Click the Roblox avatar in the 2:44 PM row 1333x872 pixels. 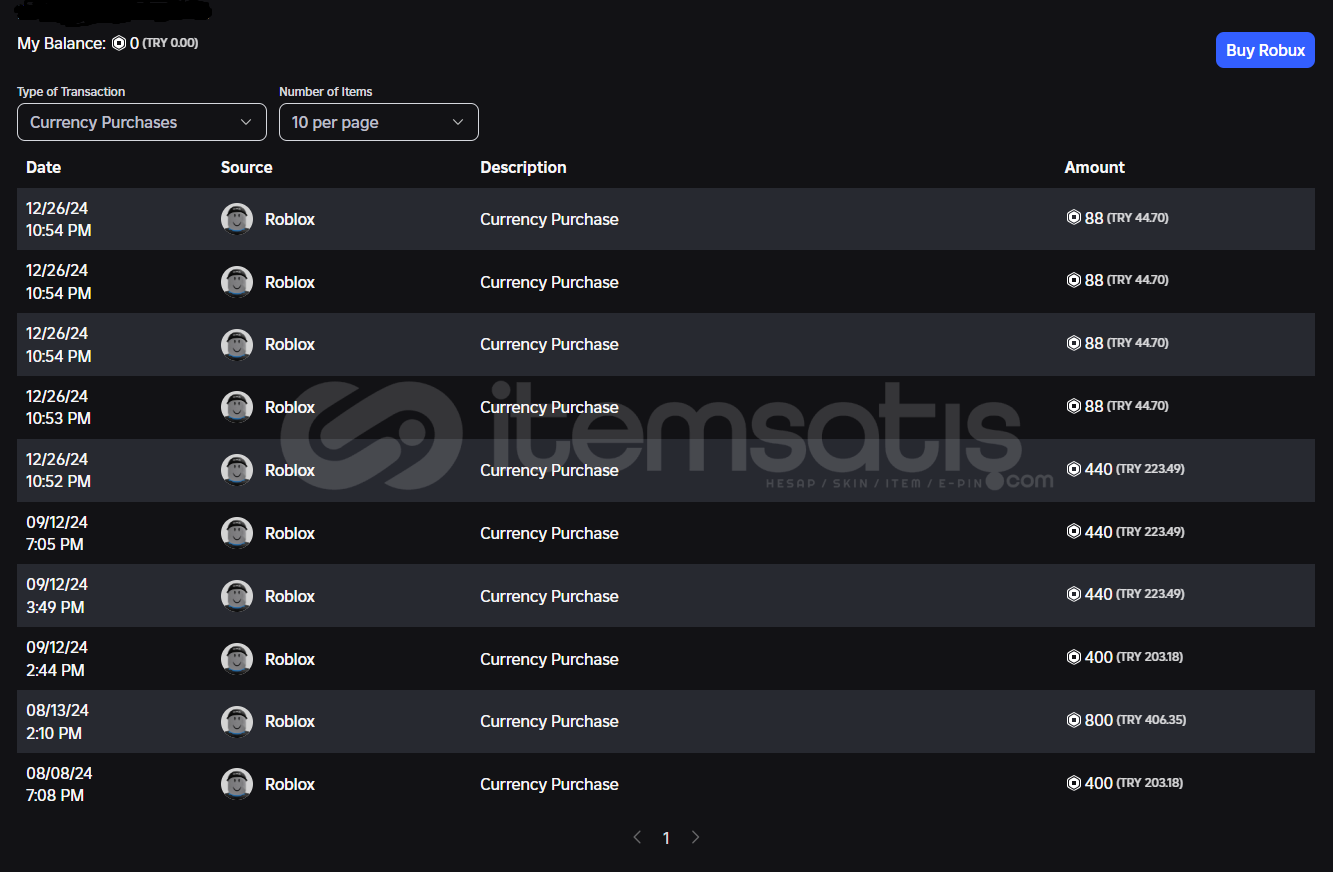(237, 659)
